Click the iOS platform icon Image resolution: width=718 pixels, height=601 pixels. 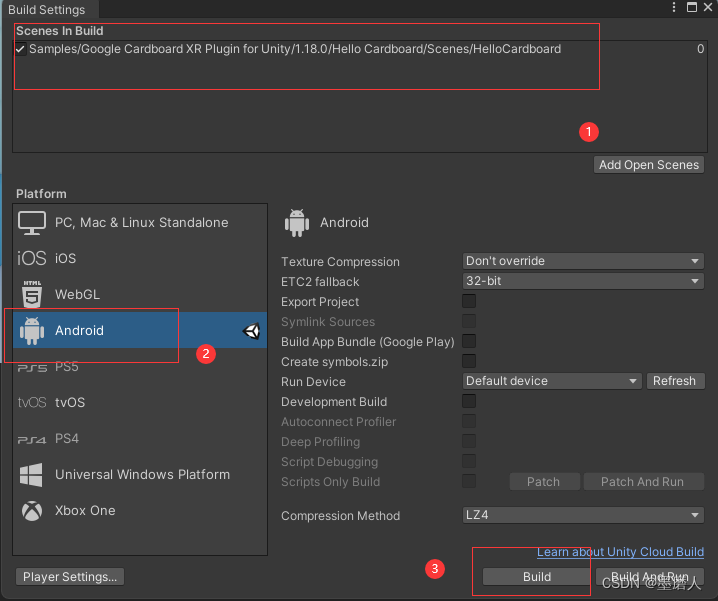pyautogui.click(x=32, y=258)
